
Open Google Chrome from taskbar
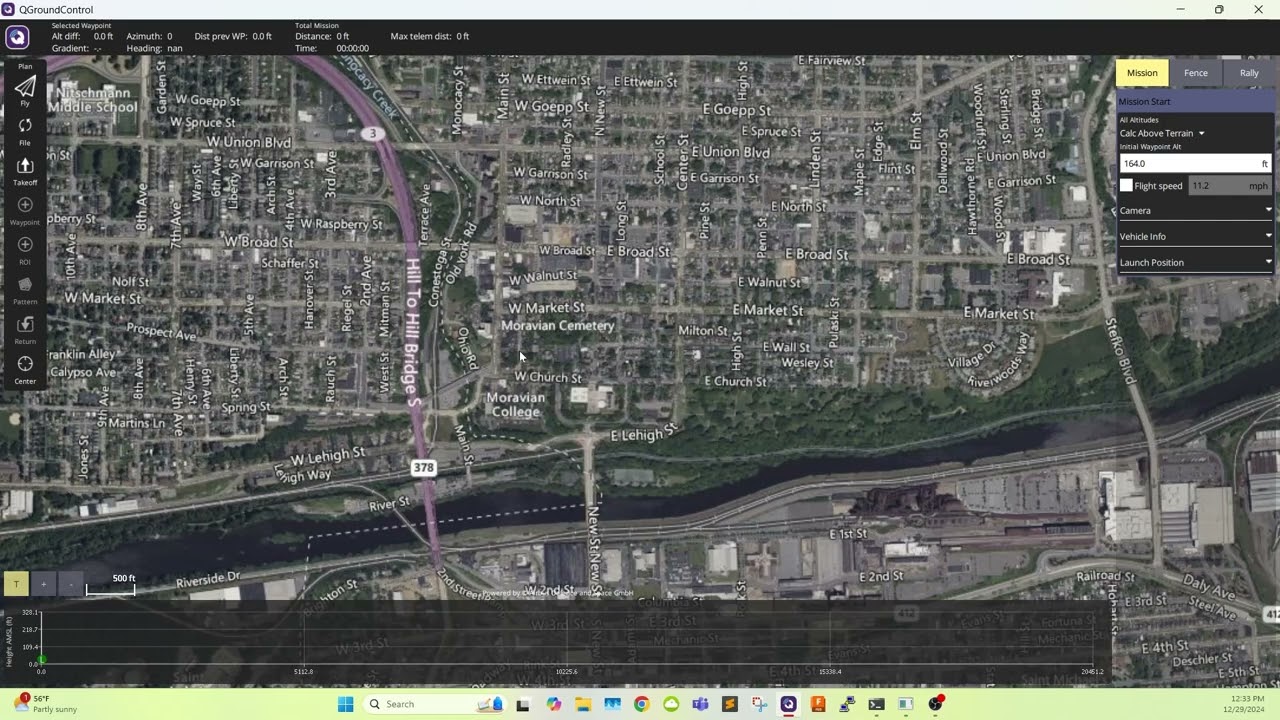pyautogui.click(x=641, y=704)
